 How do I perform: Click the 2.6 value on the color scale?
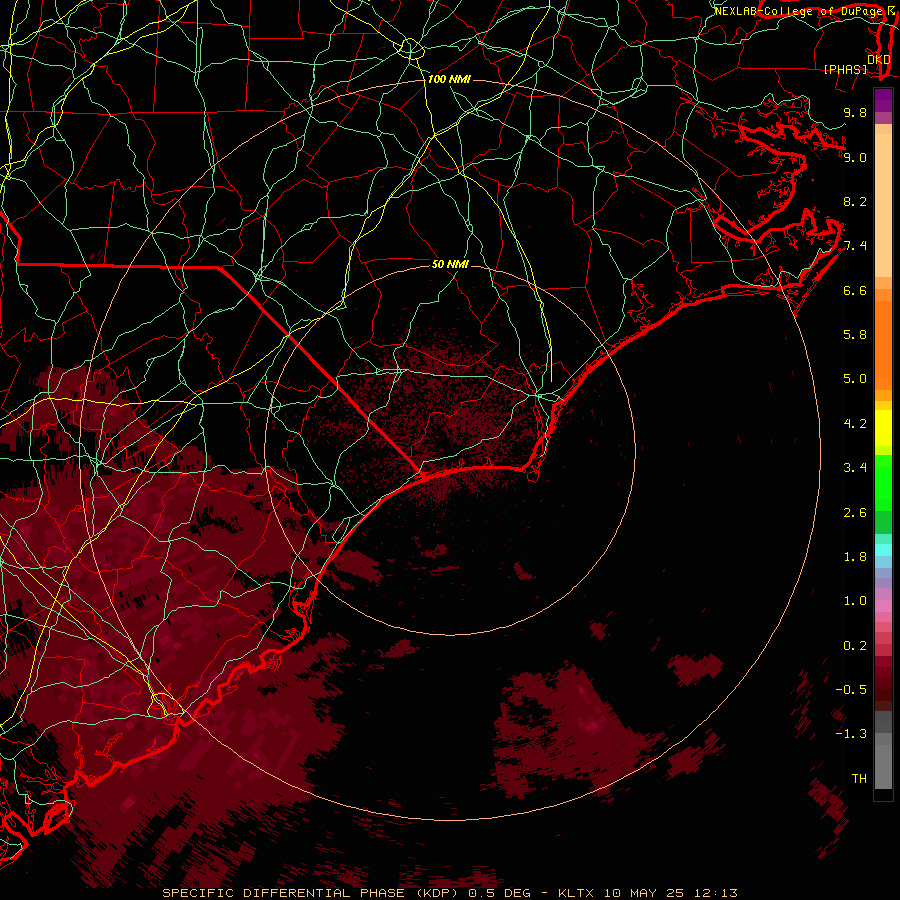(855, 513)
